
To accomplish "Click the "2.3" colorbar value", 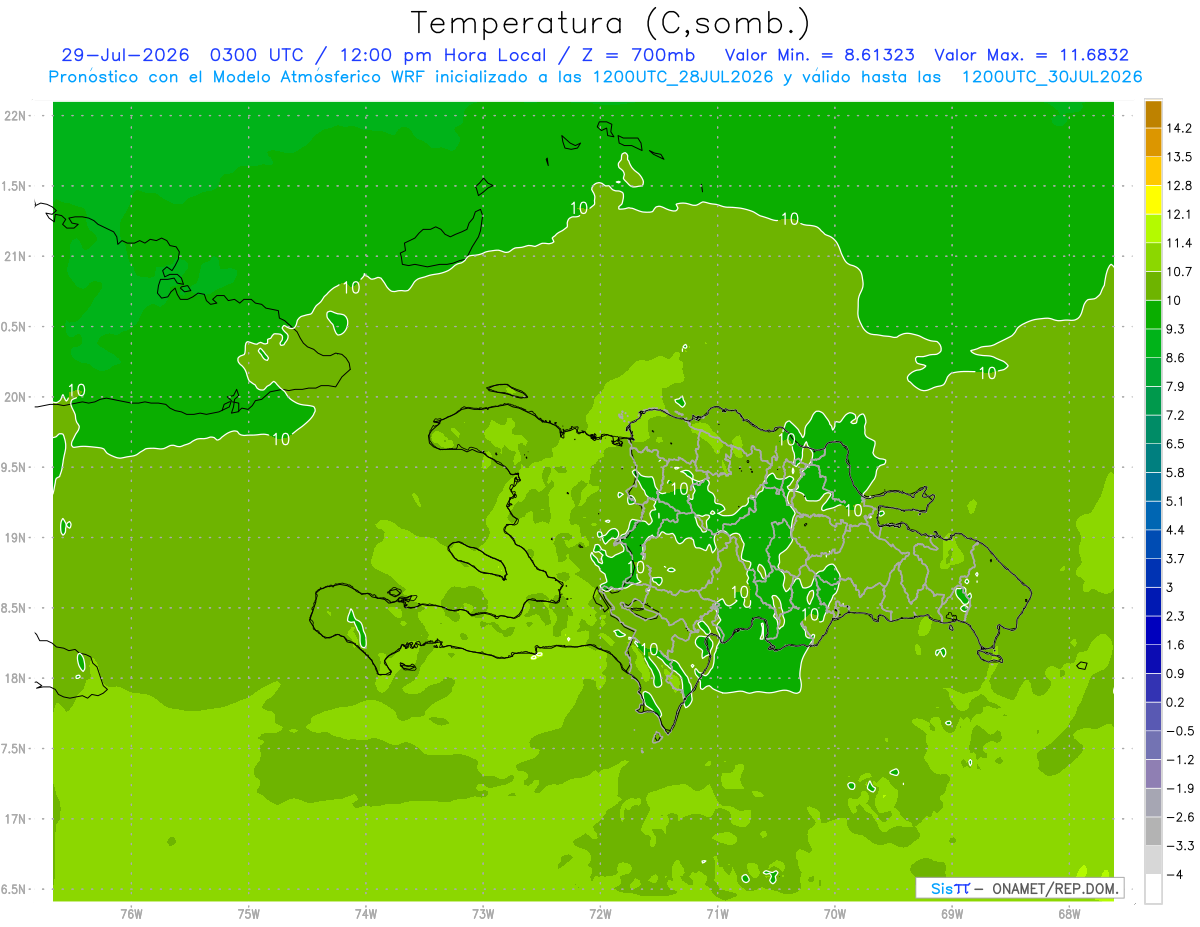I will (x=1176, y=616).
